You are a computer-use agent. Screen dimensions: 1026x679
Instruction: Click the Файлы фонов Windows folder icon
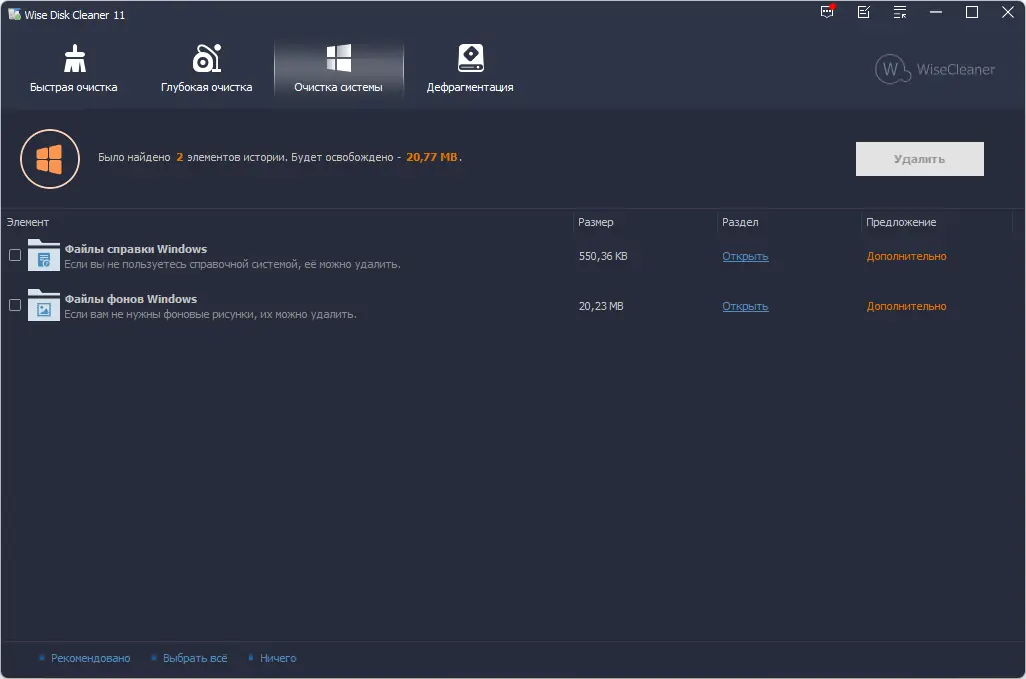coord(44,305)
